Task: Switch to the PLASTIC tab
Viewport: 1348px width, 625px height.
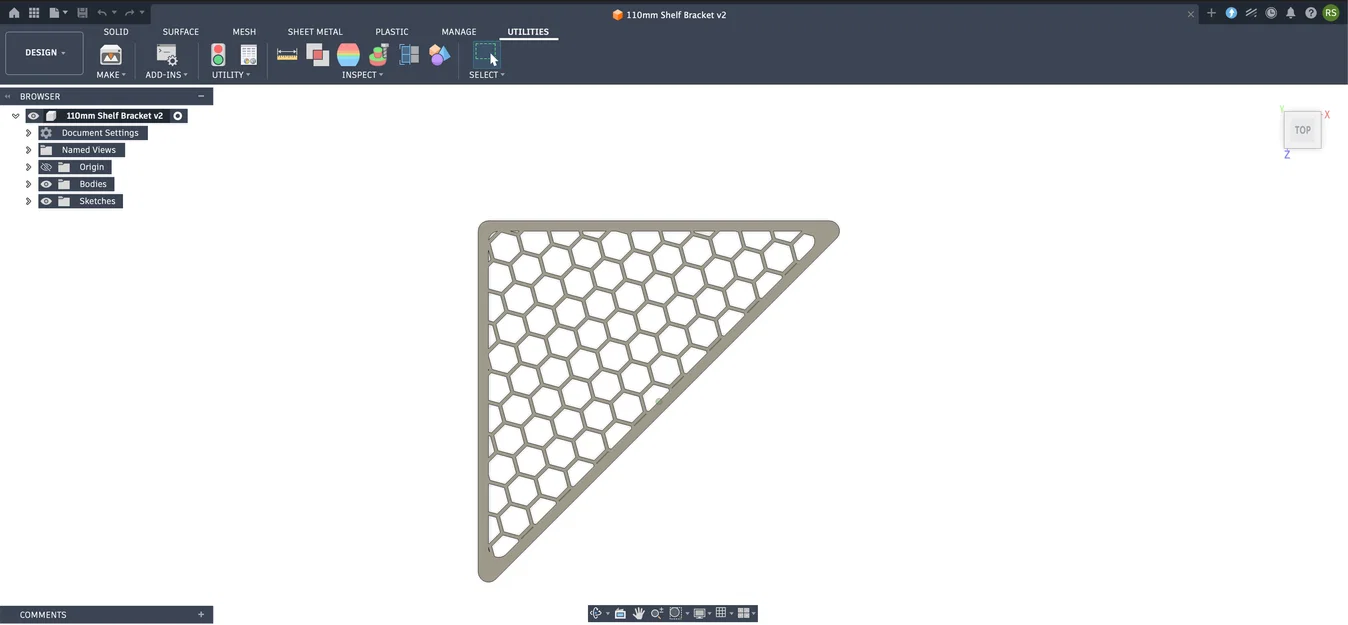Action: (392, 32)
